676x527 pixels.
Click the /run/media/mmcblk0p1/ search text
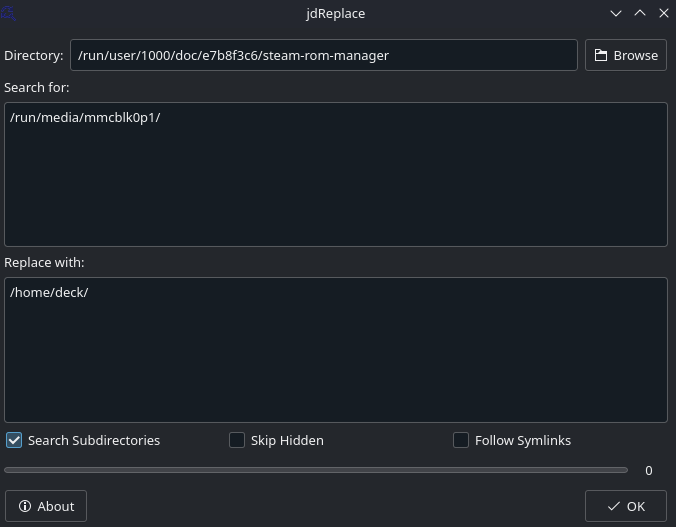point(85,118)
